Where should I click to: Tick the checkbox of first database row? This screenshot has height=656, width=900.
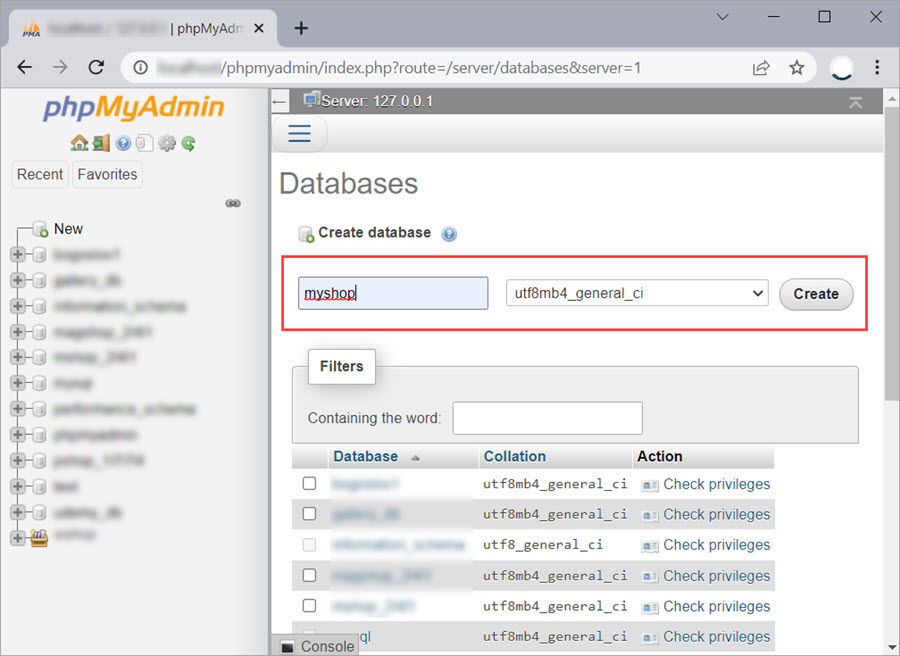[x=309, y=484]
